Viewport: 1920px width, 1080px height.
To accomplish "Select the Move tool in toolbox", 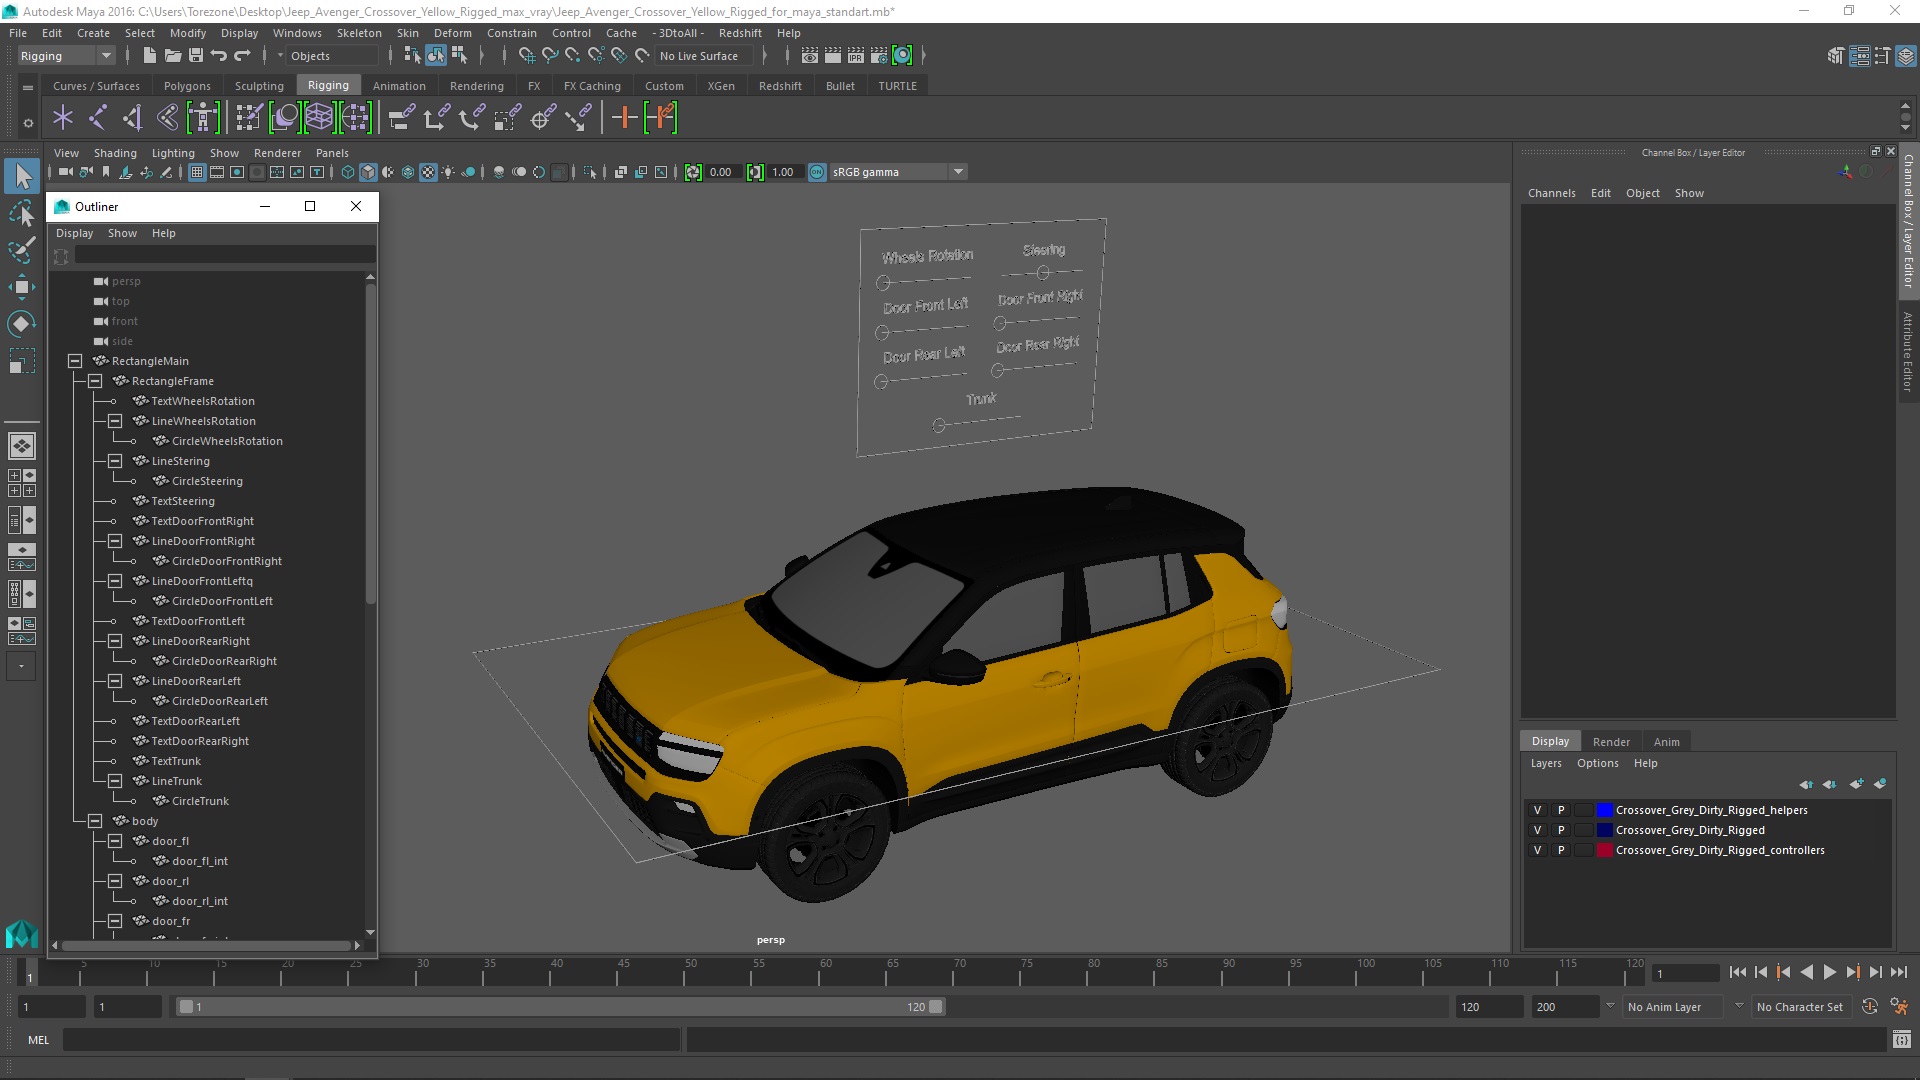I will (21, 287).
